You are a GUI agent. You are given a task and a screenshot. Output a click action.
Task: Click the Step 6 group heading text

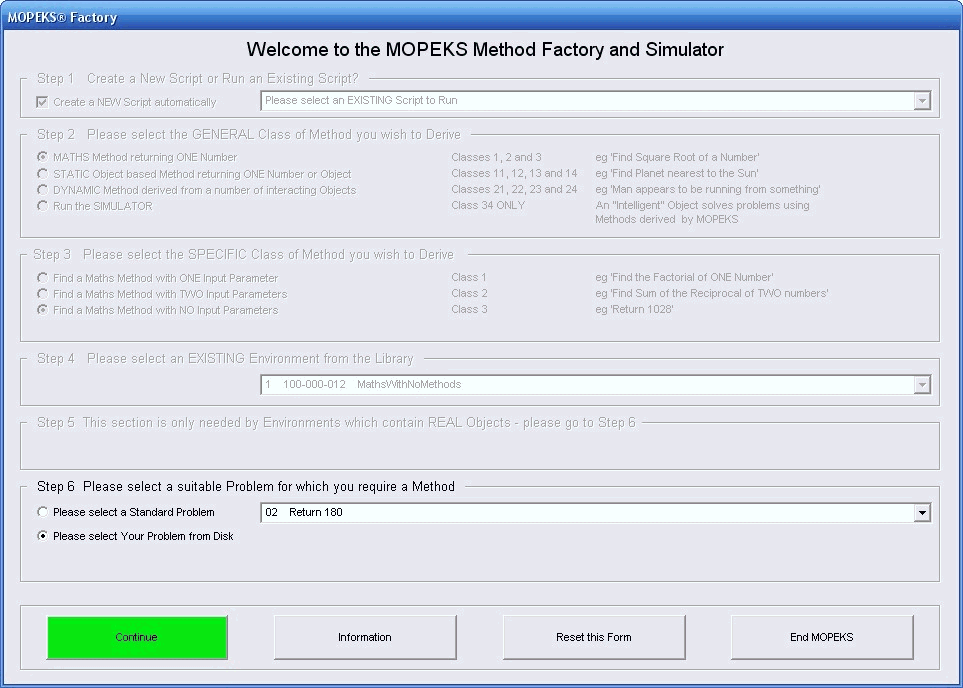coord(246,487)
